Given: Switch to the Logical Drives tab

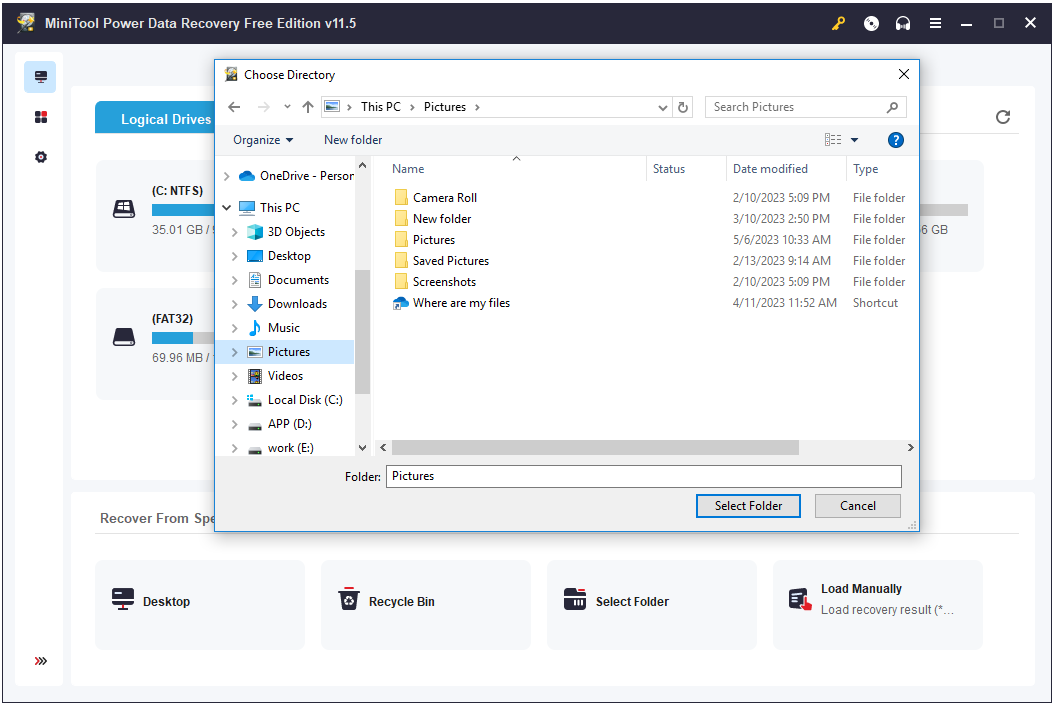Looking at the screenshot, I should 165,119.
